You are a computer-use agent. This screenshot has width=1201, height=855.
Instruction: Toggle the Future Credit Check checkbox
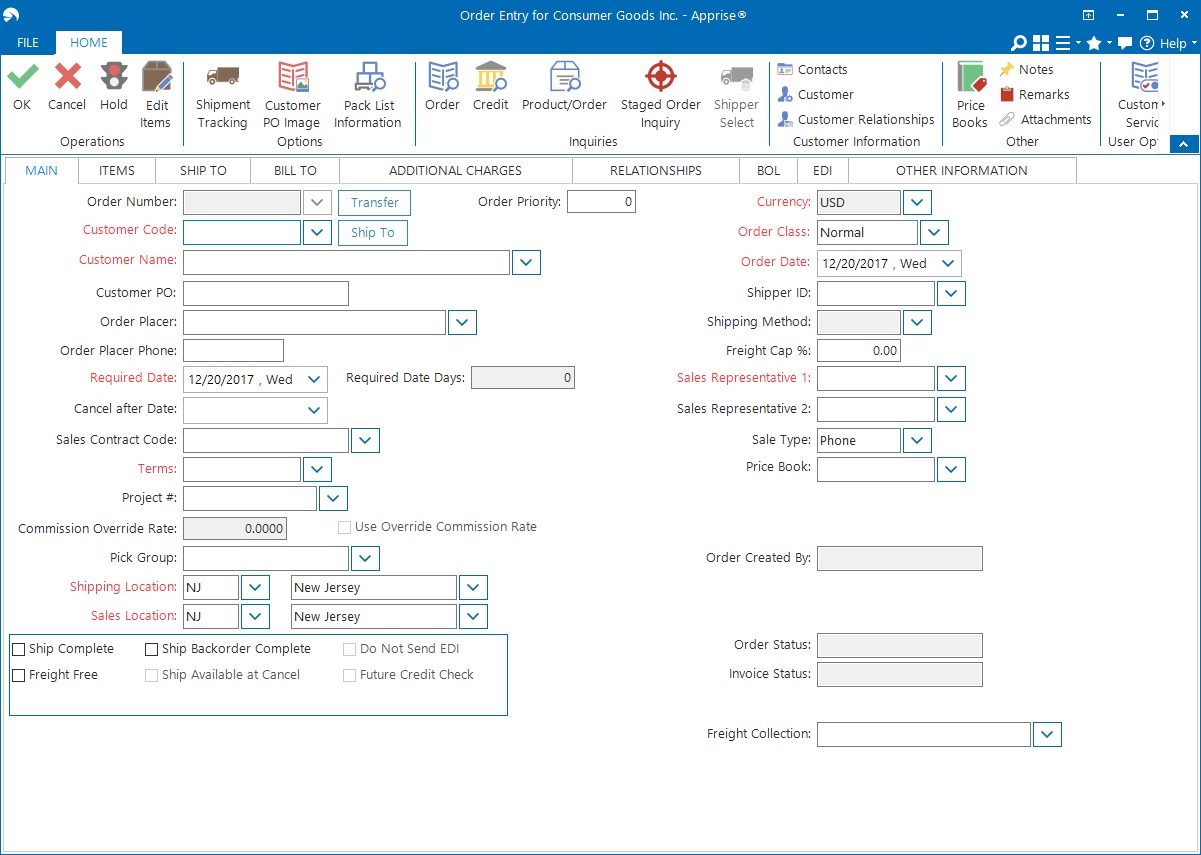[349, 675]
